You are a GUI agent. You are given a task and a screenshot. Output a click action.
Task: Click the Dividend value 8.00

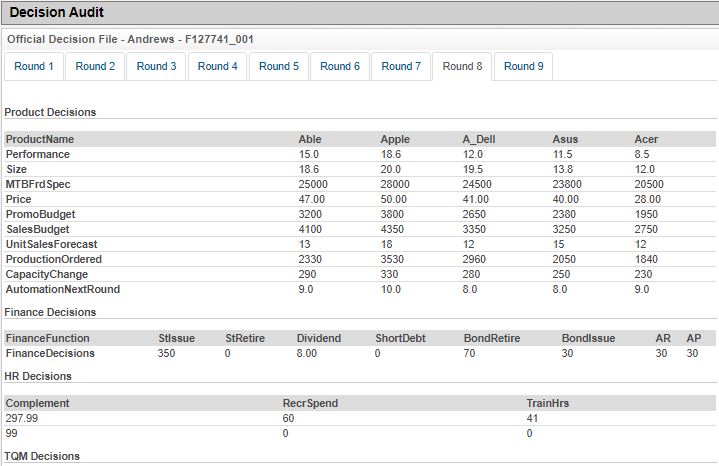pos(307,353)
